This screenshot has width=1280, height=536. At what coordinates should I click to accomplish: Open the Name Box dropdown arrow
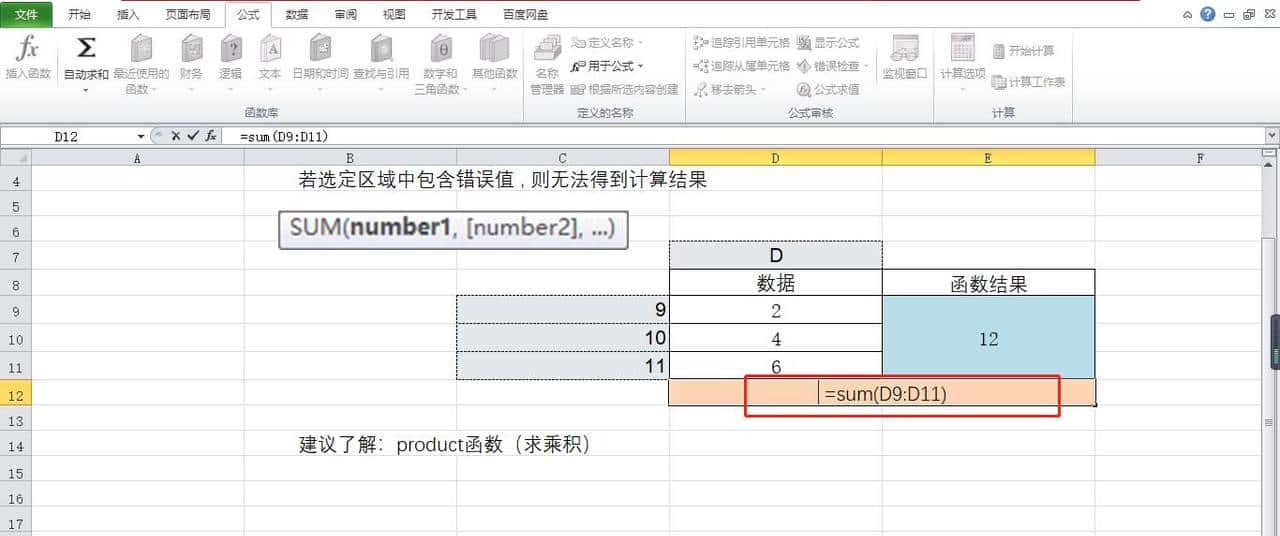140,137
